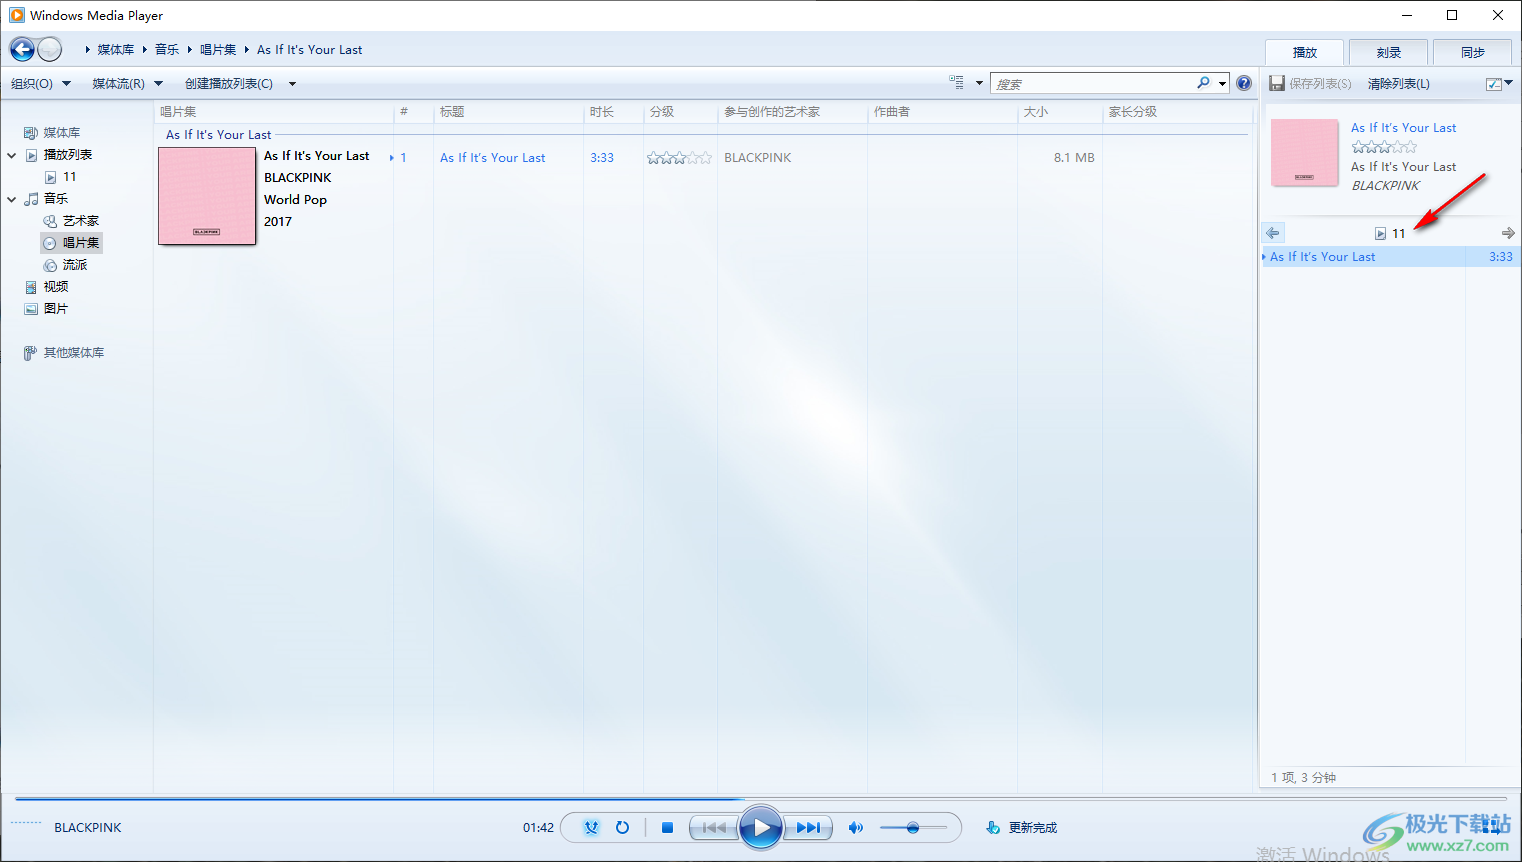The image size is (1522, 862).
Task: Open the list options checkmark icon
Action: [1494, 84]
